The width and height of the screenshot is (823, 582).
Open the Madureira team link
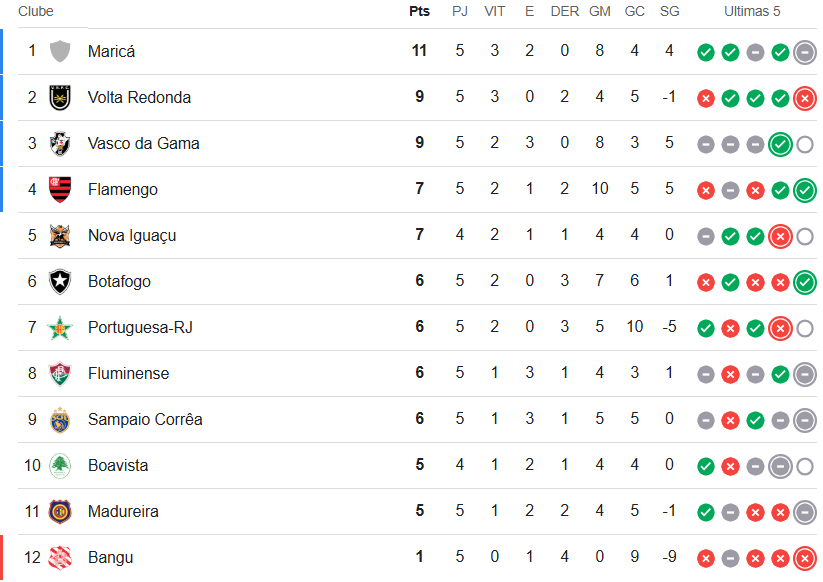coord(123,511)
